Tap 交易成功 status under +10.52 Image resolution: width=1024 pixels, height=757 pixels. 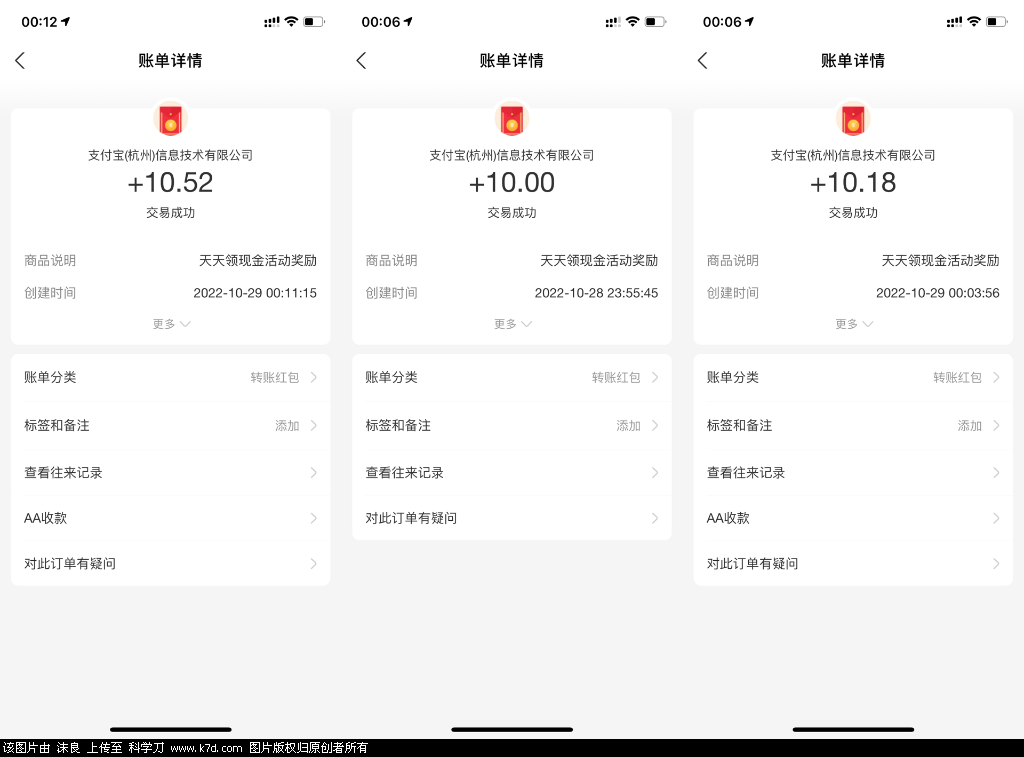(x=170, y=213)
